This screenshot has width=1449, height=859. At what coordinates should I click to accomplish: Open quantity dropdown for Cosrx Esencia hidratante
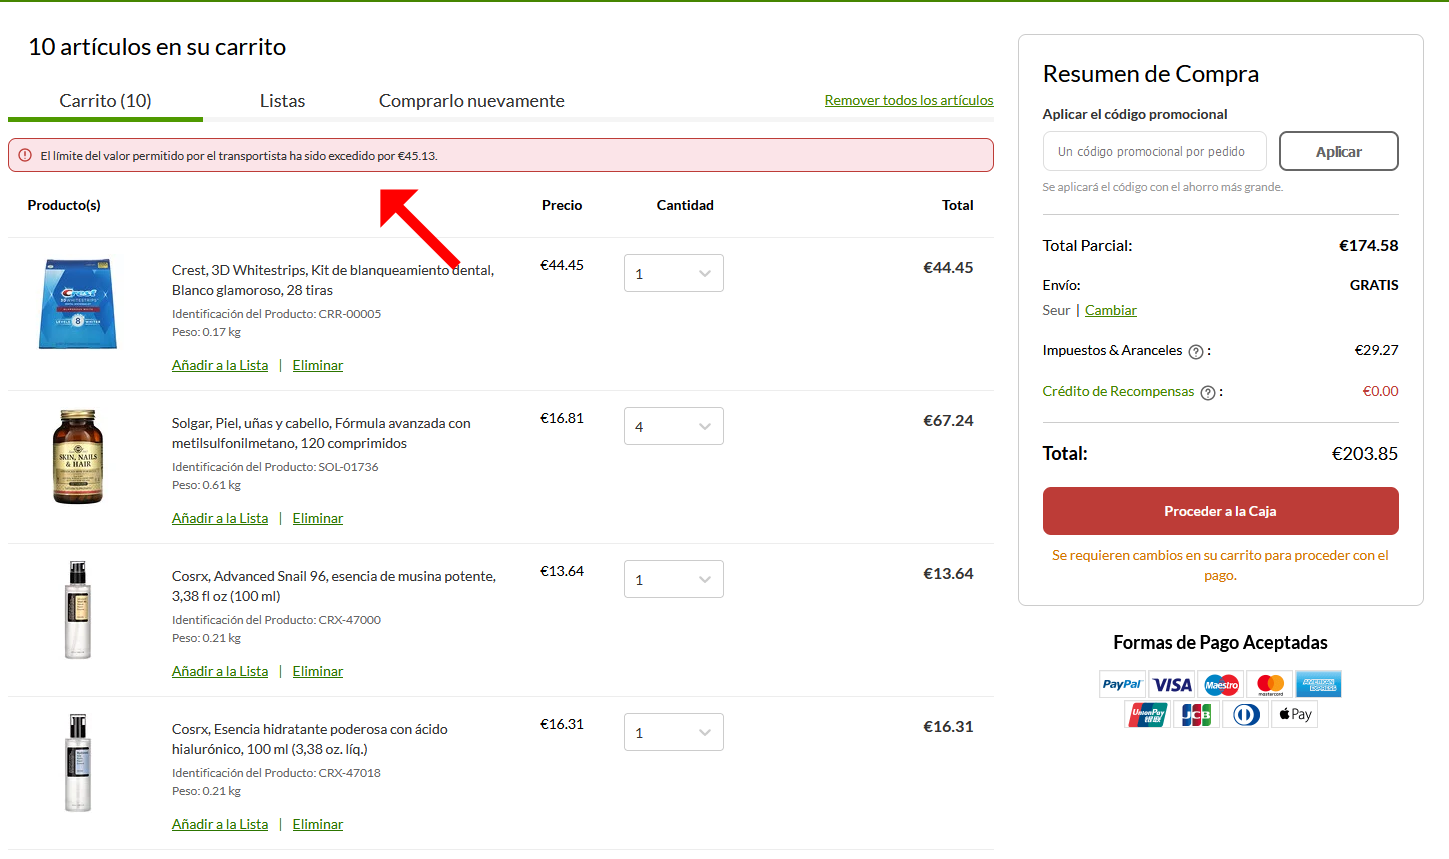tap(674, 732)
